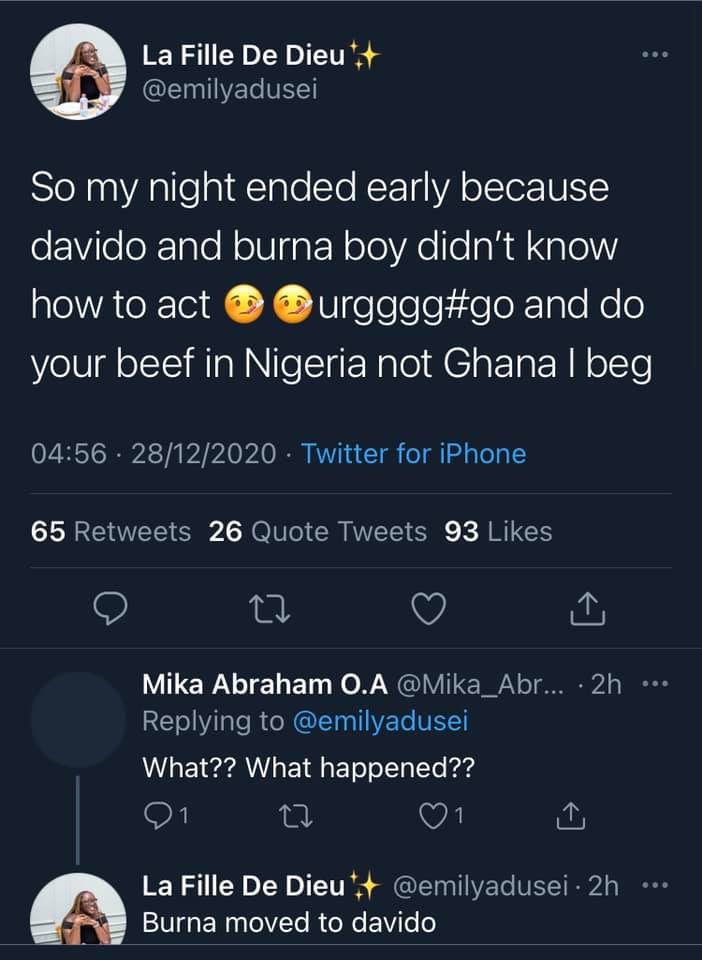Reply to Mika Abraham's comment
The height and width of the screenshot is (960, 702).
[159, 817]
